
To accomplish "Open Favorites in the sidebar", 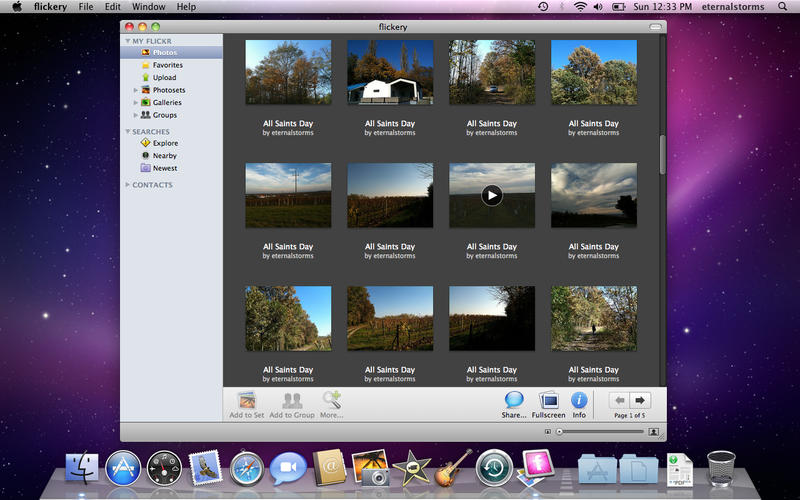I will [x=167, y=65].
